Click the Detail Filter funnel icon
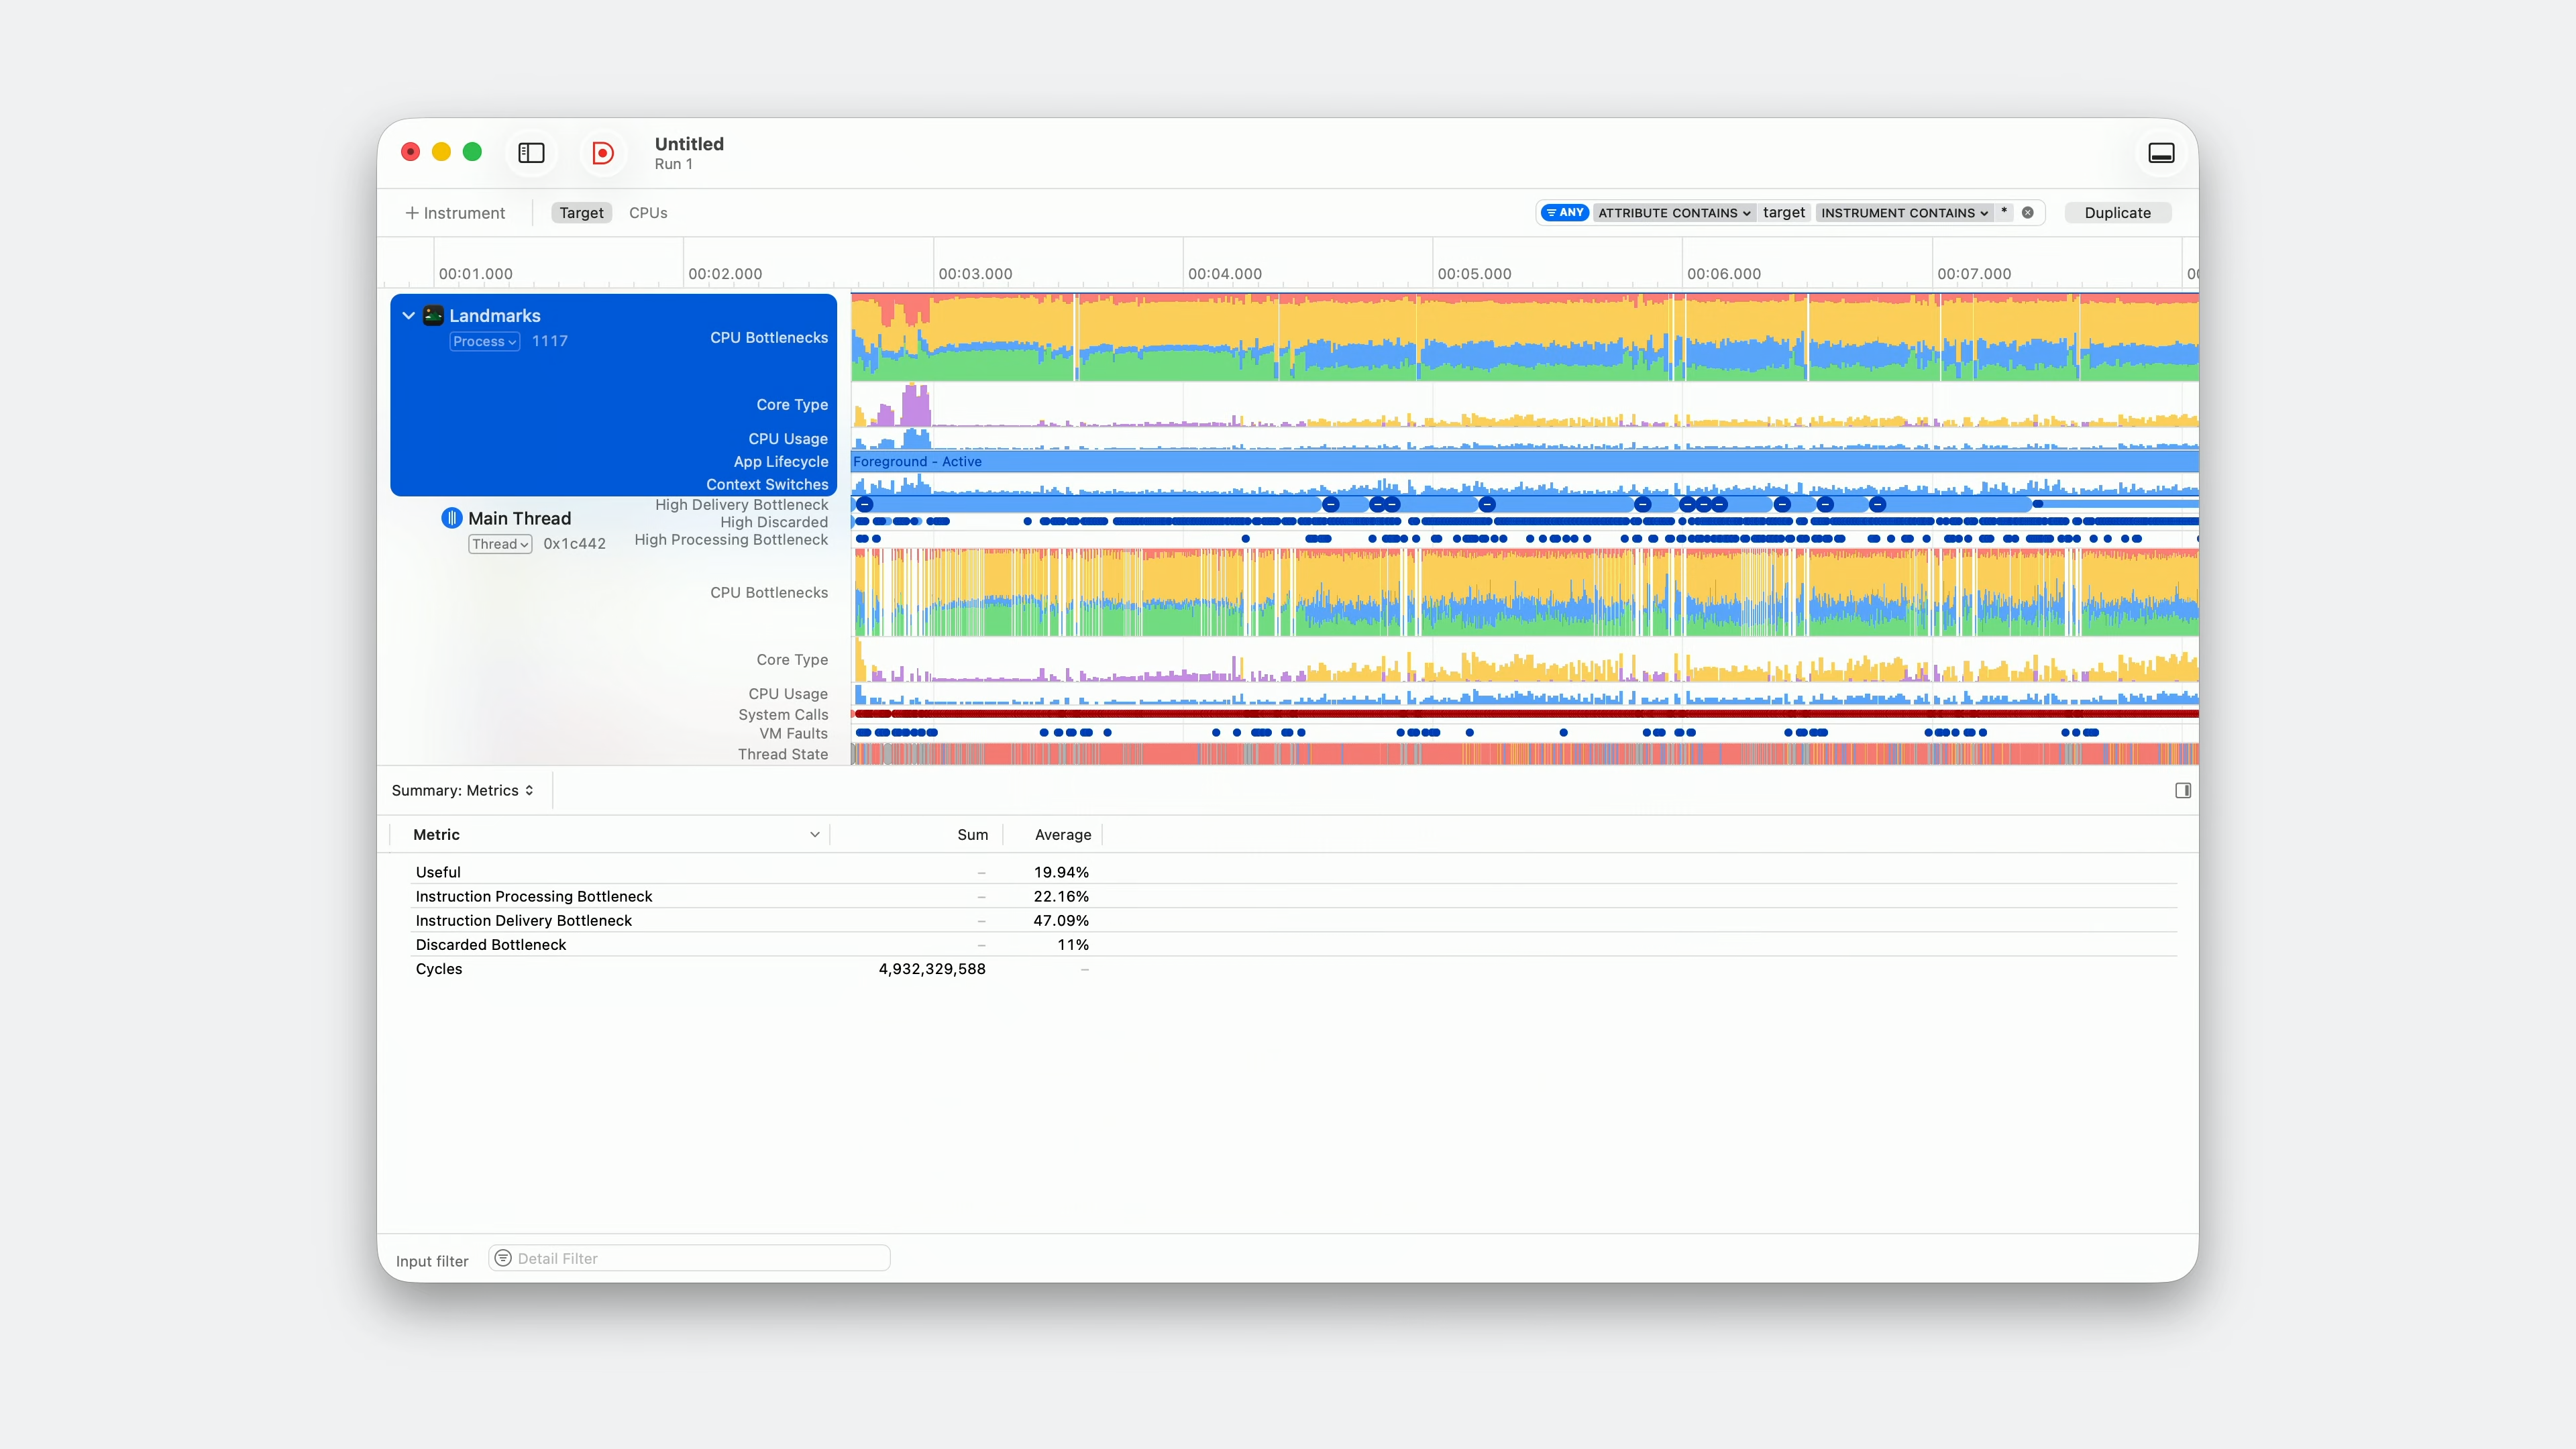The height and width of the screenshot is (1449, 2576). [x=504, y=1258]
